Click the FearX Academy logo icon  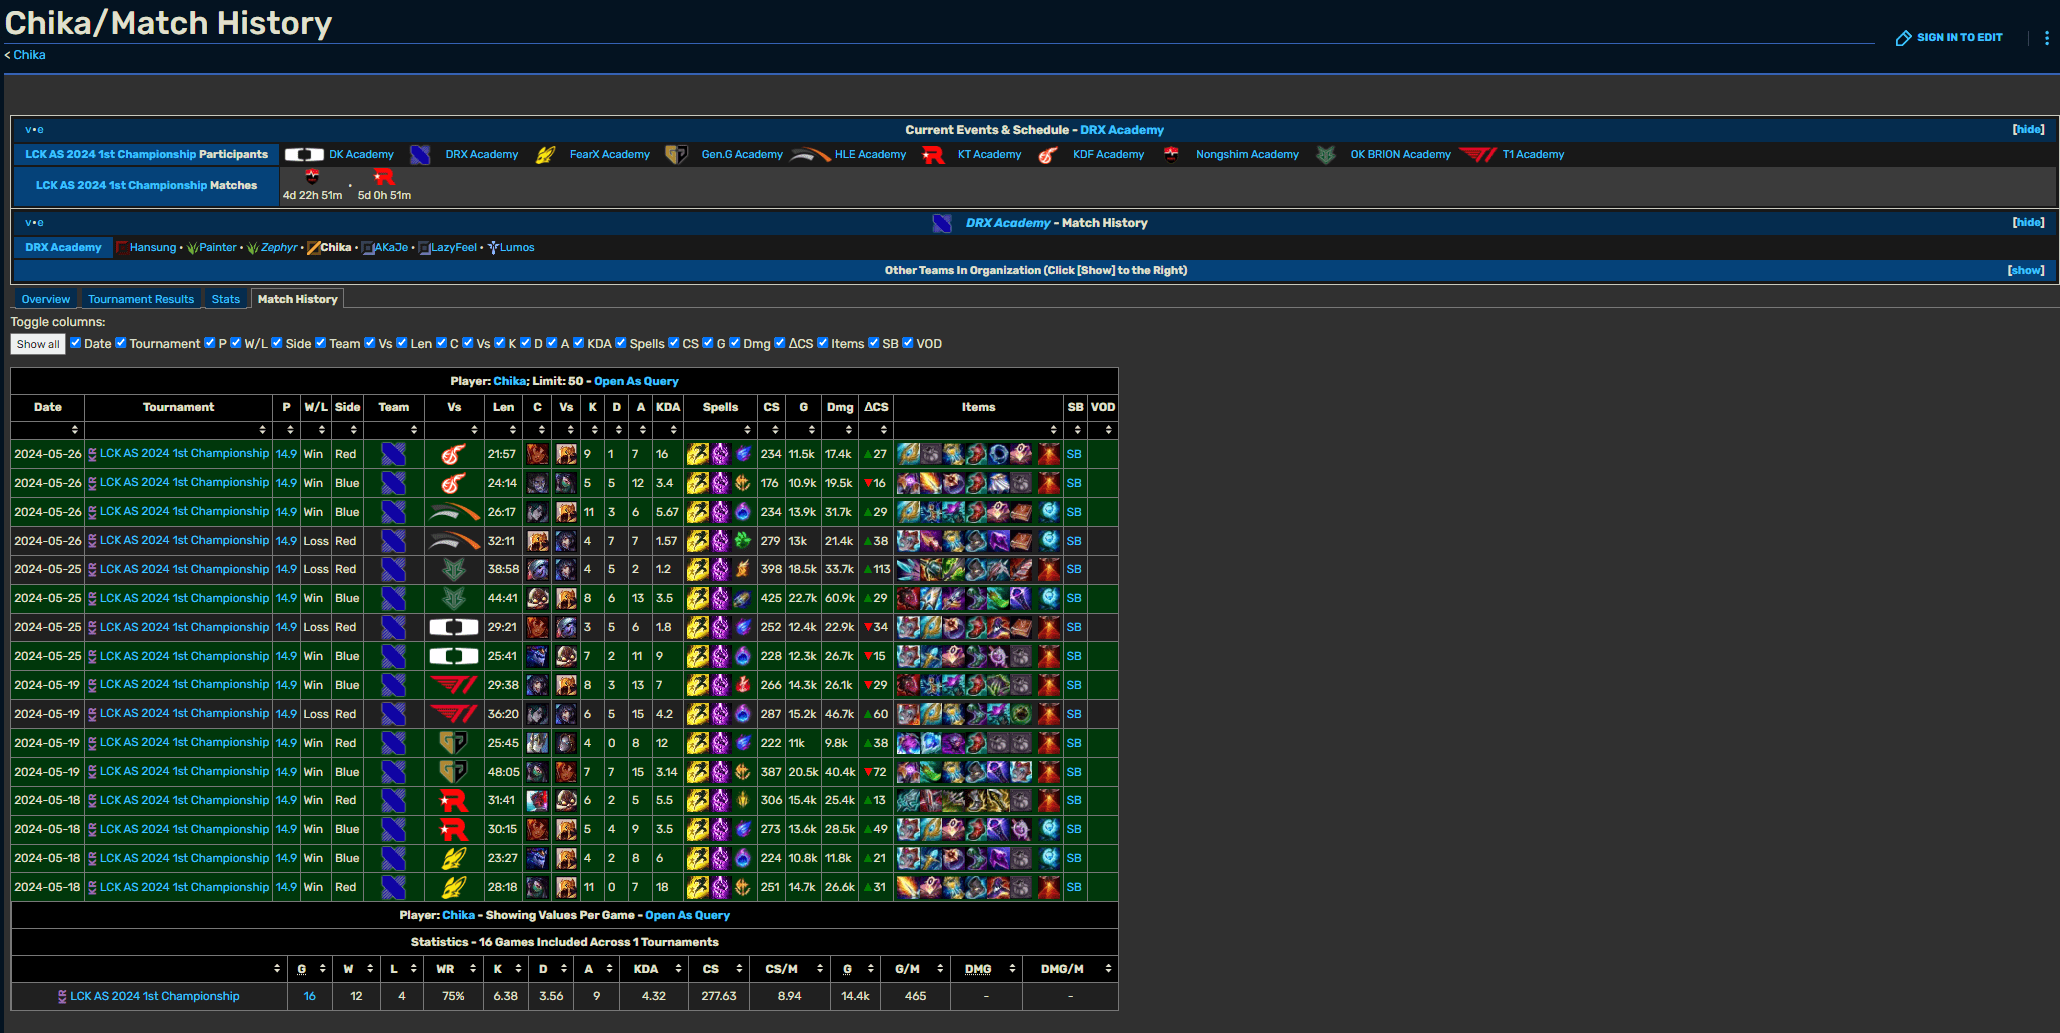[545, 155]
